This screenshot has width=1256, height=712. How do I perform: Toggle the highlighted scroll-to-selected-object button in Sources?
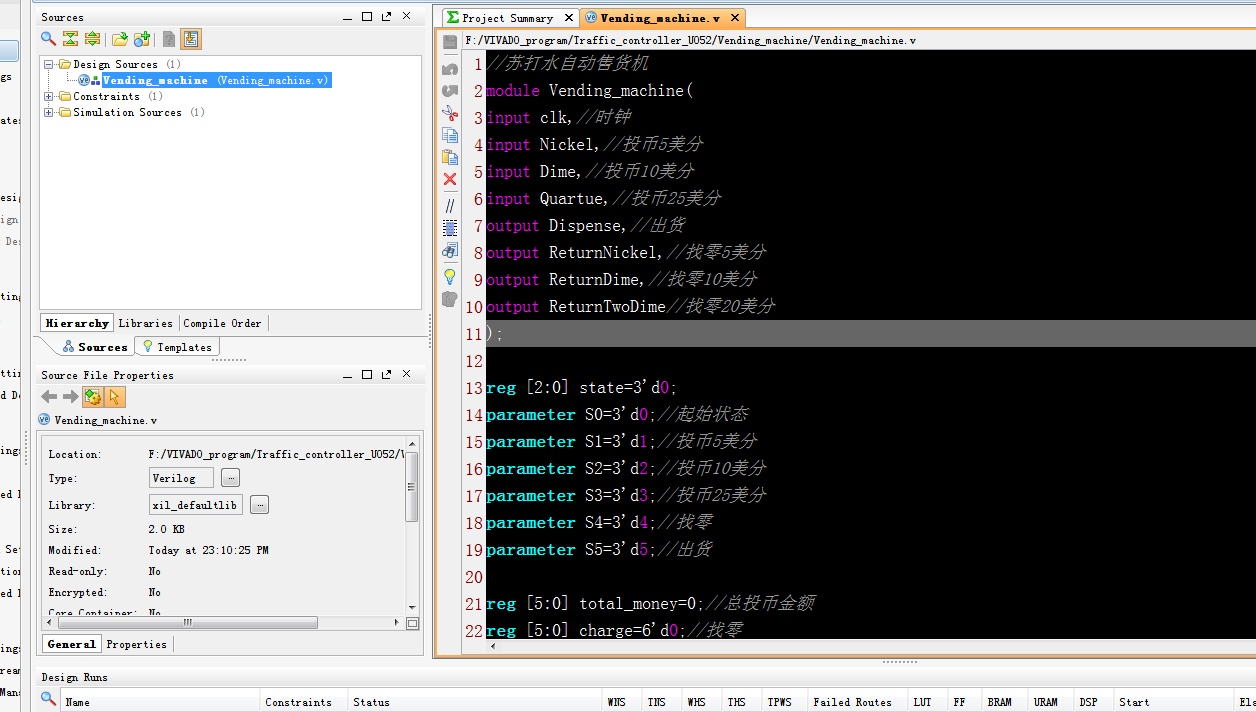click(x=191, y=39)
